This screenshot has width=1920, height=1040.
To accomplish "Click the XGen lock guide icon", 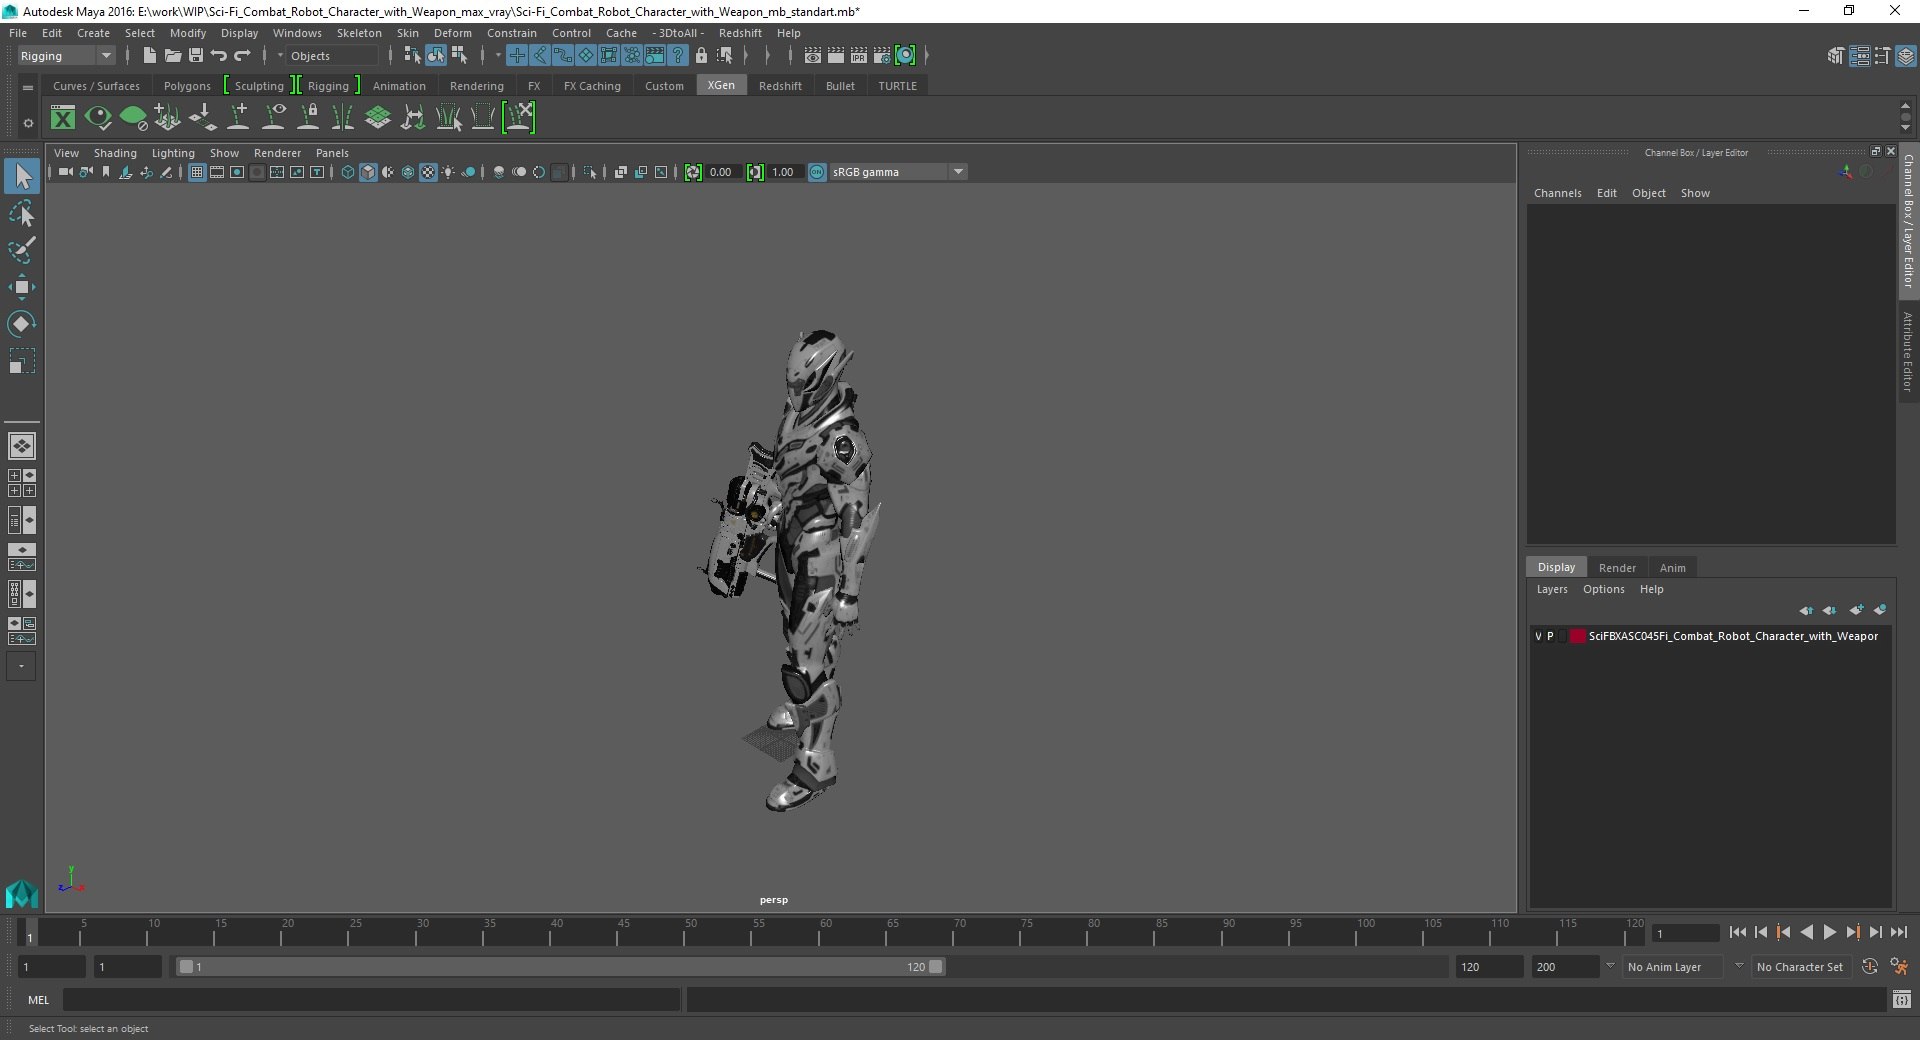I will tap(309, 118).
